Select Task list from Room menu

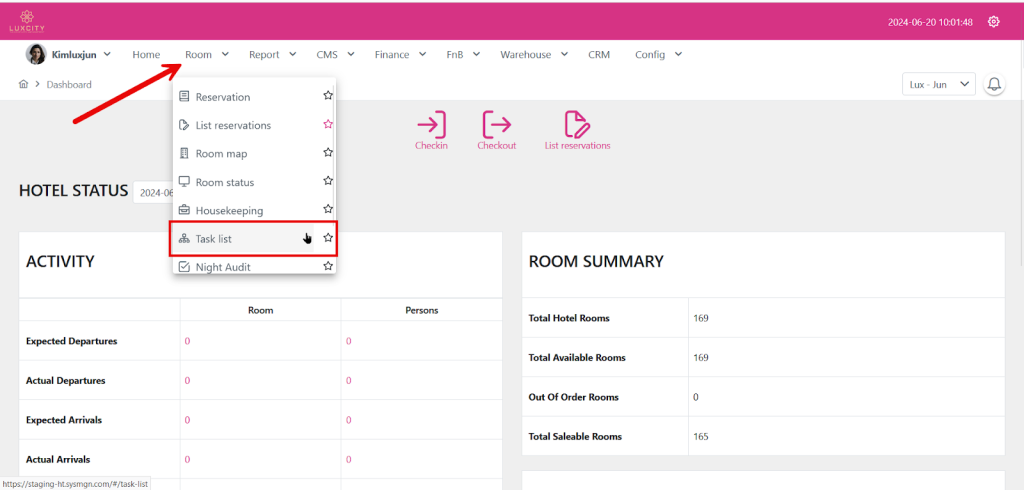click(x=214, y=239)
